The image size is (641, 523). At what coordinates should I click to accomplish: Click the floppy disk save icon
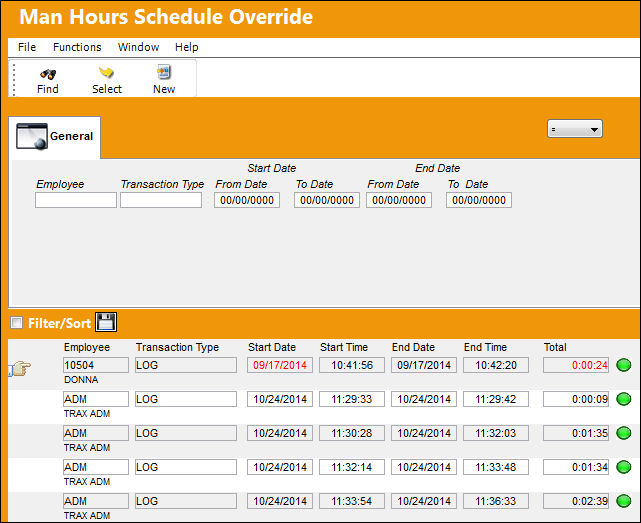coord(106,322)
